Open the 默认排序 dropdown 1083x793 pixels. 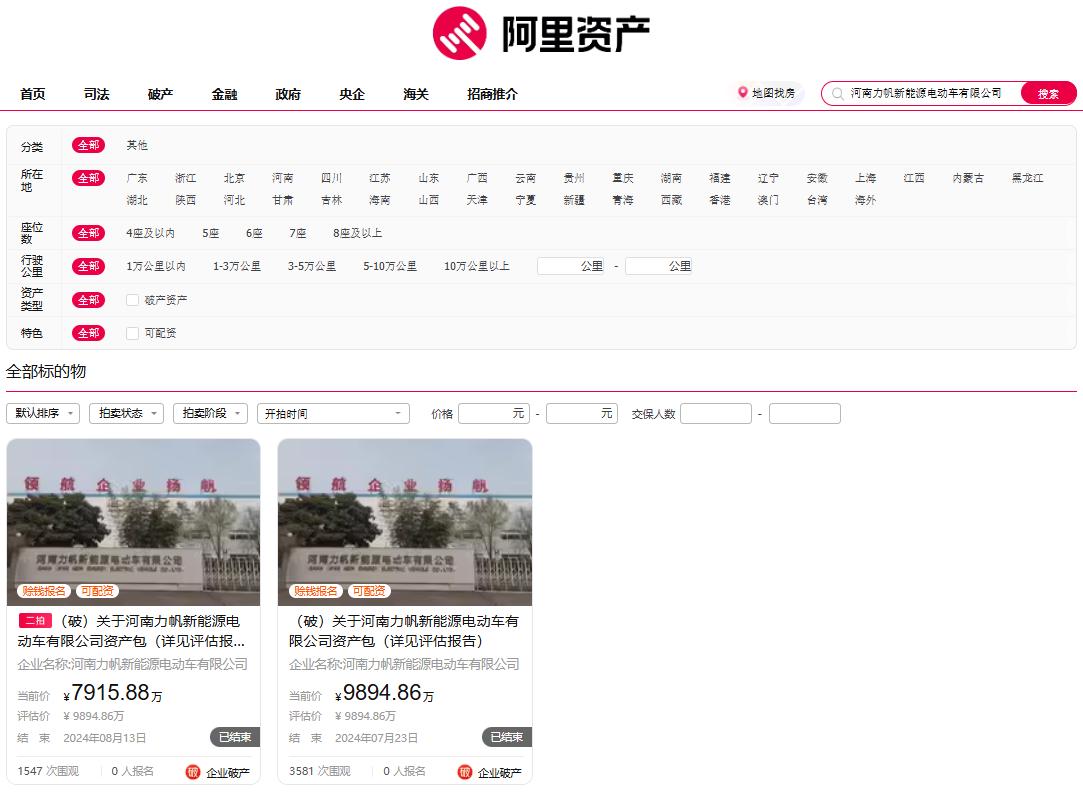tap(43, 413)
